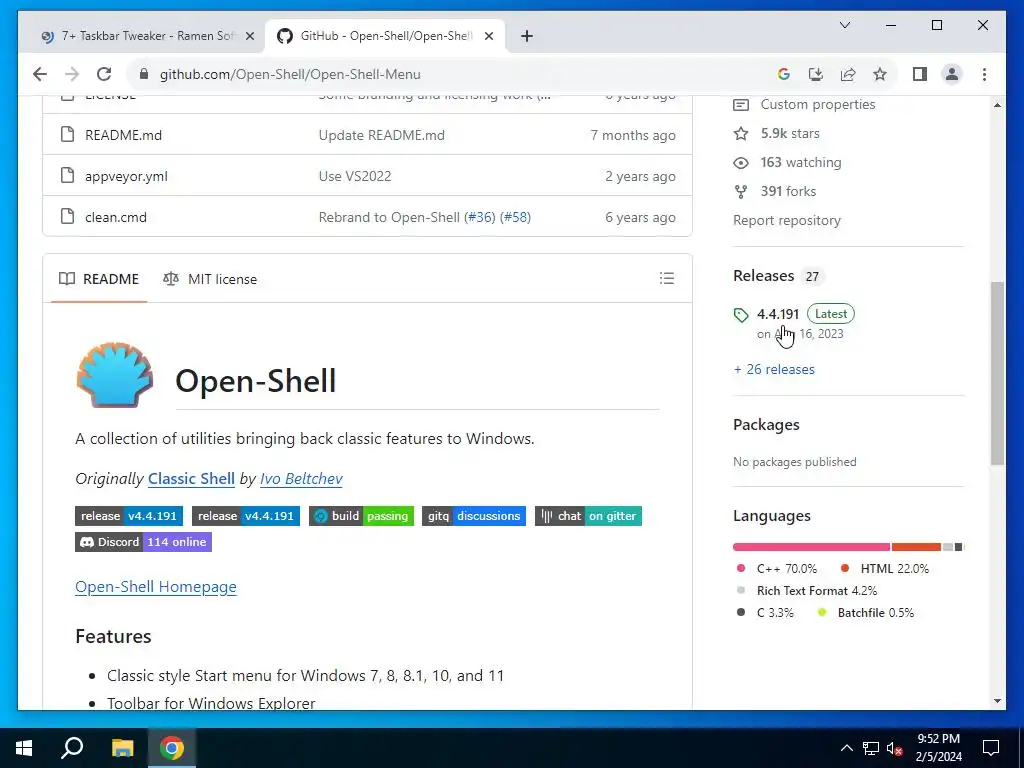This screenshot has height=768, width=1024.
Task: Click the README.md file icon
Action: coord(67,135)
